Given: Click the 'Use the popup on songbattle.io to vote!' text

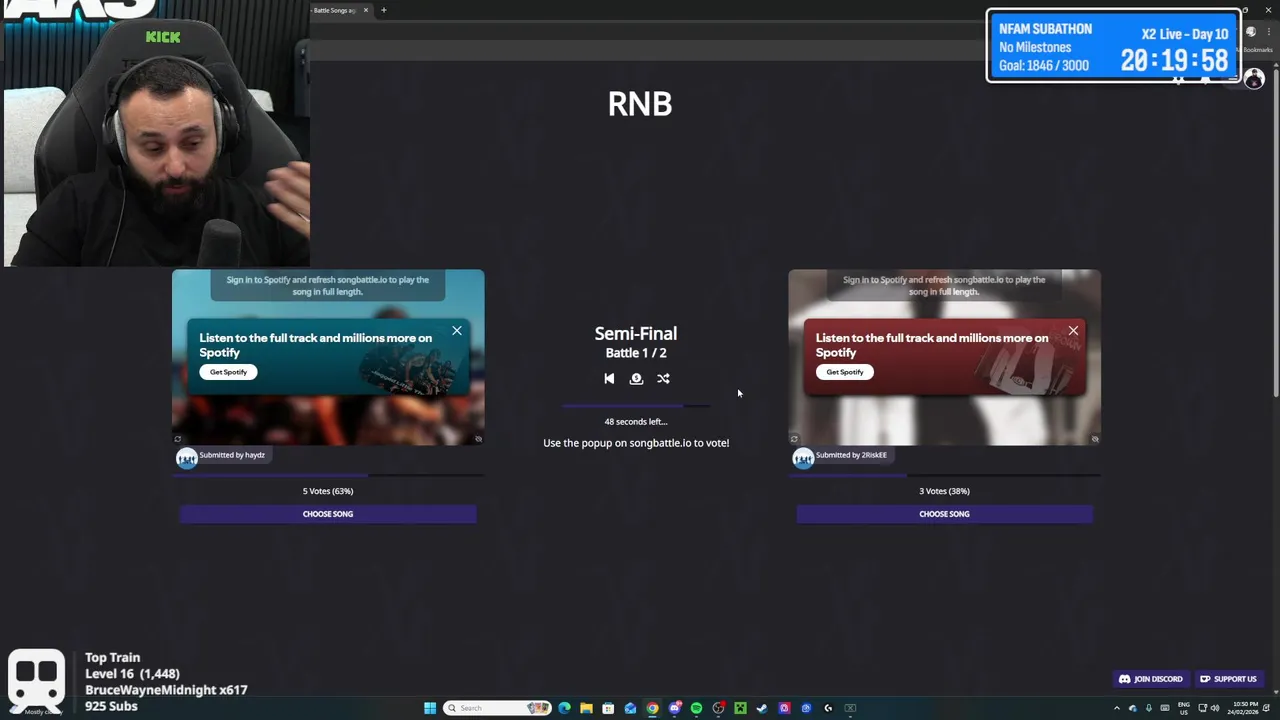Looking at the screenshot, I should pyautogui.click(x=636, y=443).
